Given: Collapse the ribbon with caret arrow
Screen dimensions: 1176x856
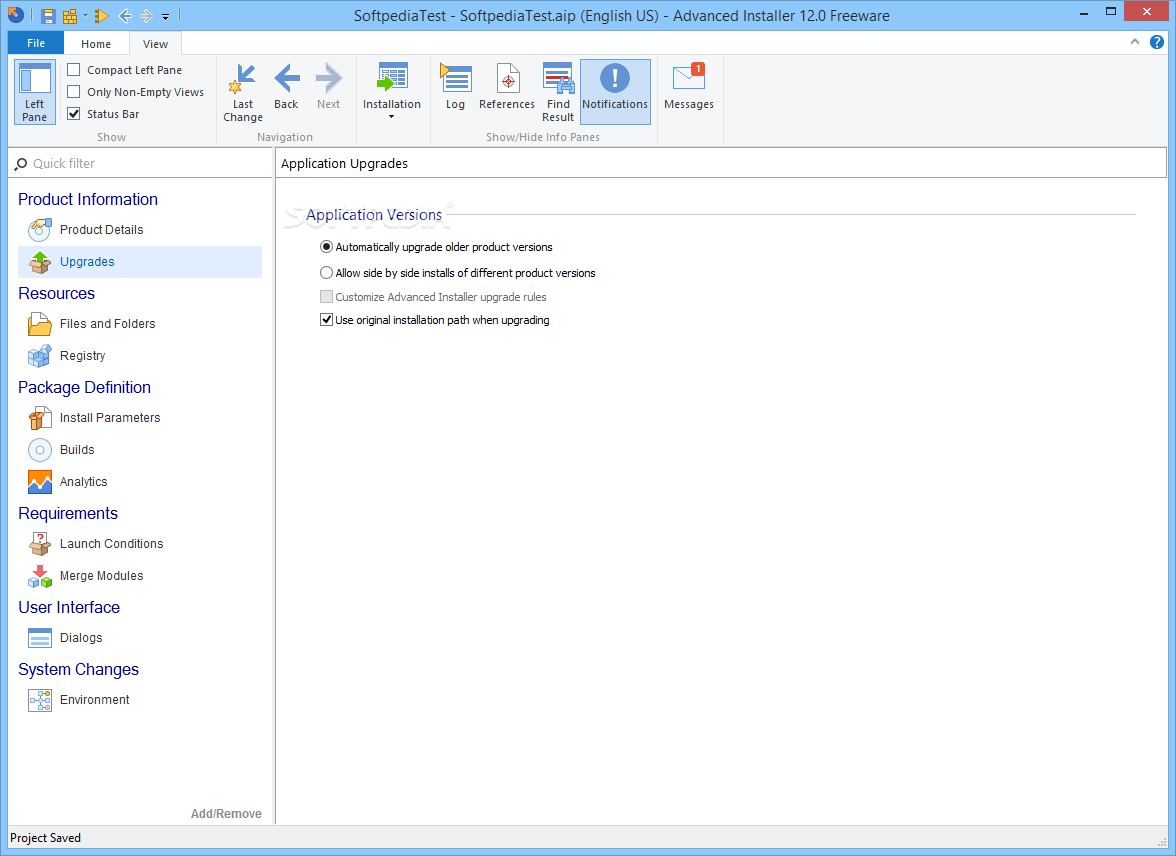Looking at the screenshot, I should [1135, 42].
